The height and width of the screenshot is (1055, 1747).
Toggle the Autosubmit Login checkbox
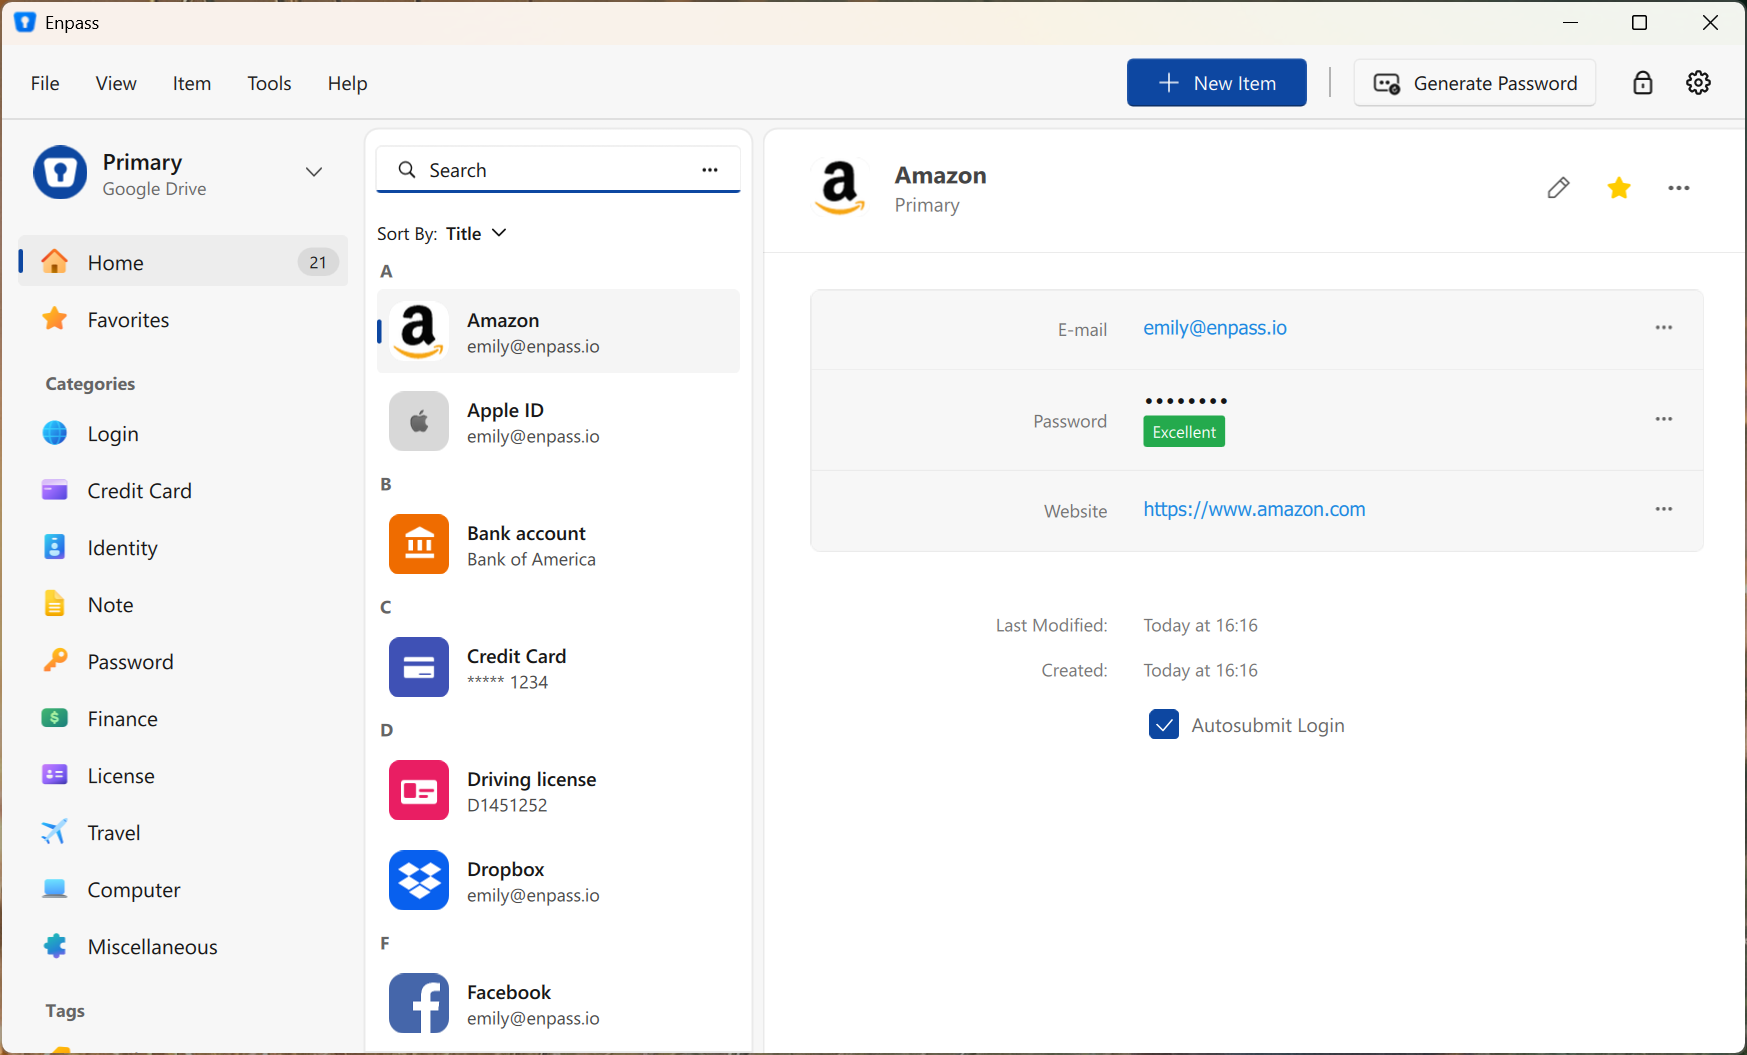pyautogui.click(x=1164, y=725)
